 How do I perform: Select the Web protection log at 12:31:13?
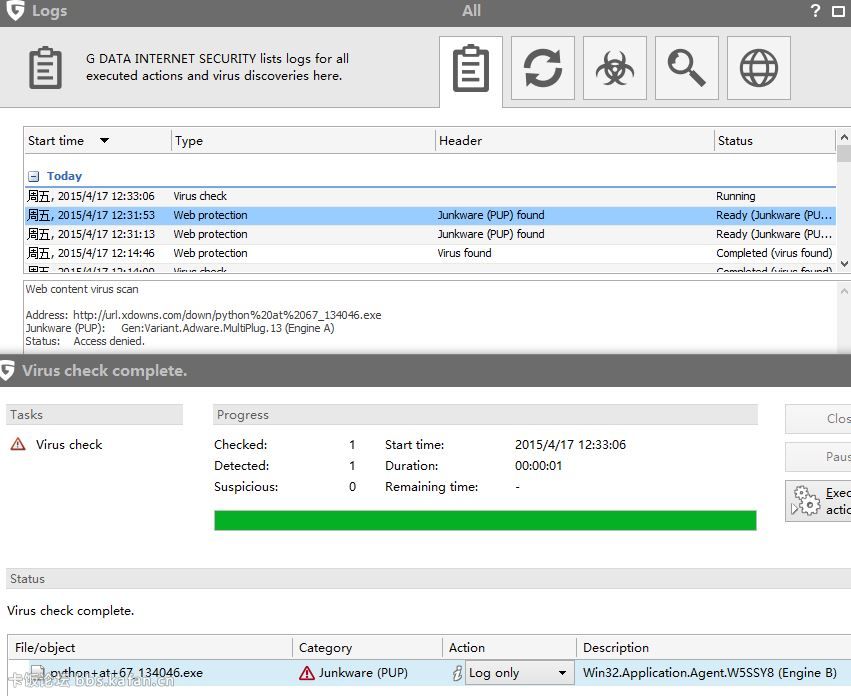click(430, 235)
